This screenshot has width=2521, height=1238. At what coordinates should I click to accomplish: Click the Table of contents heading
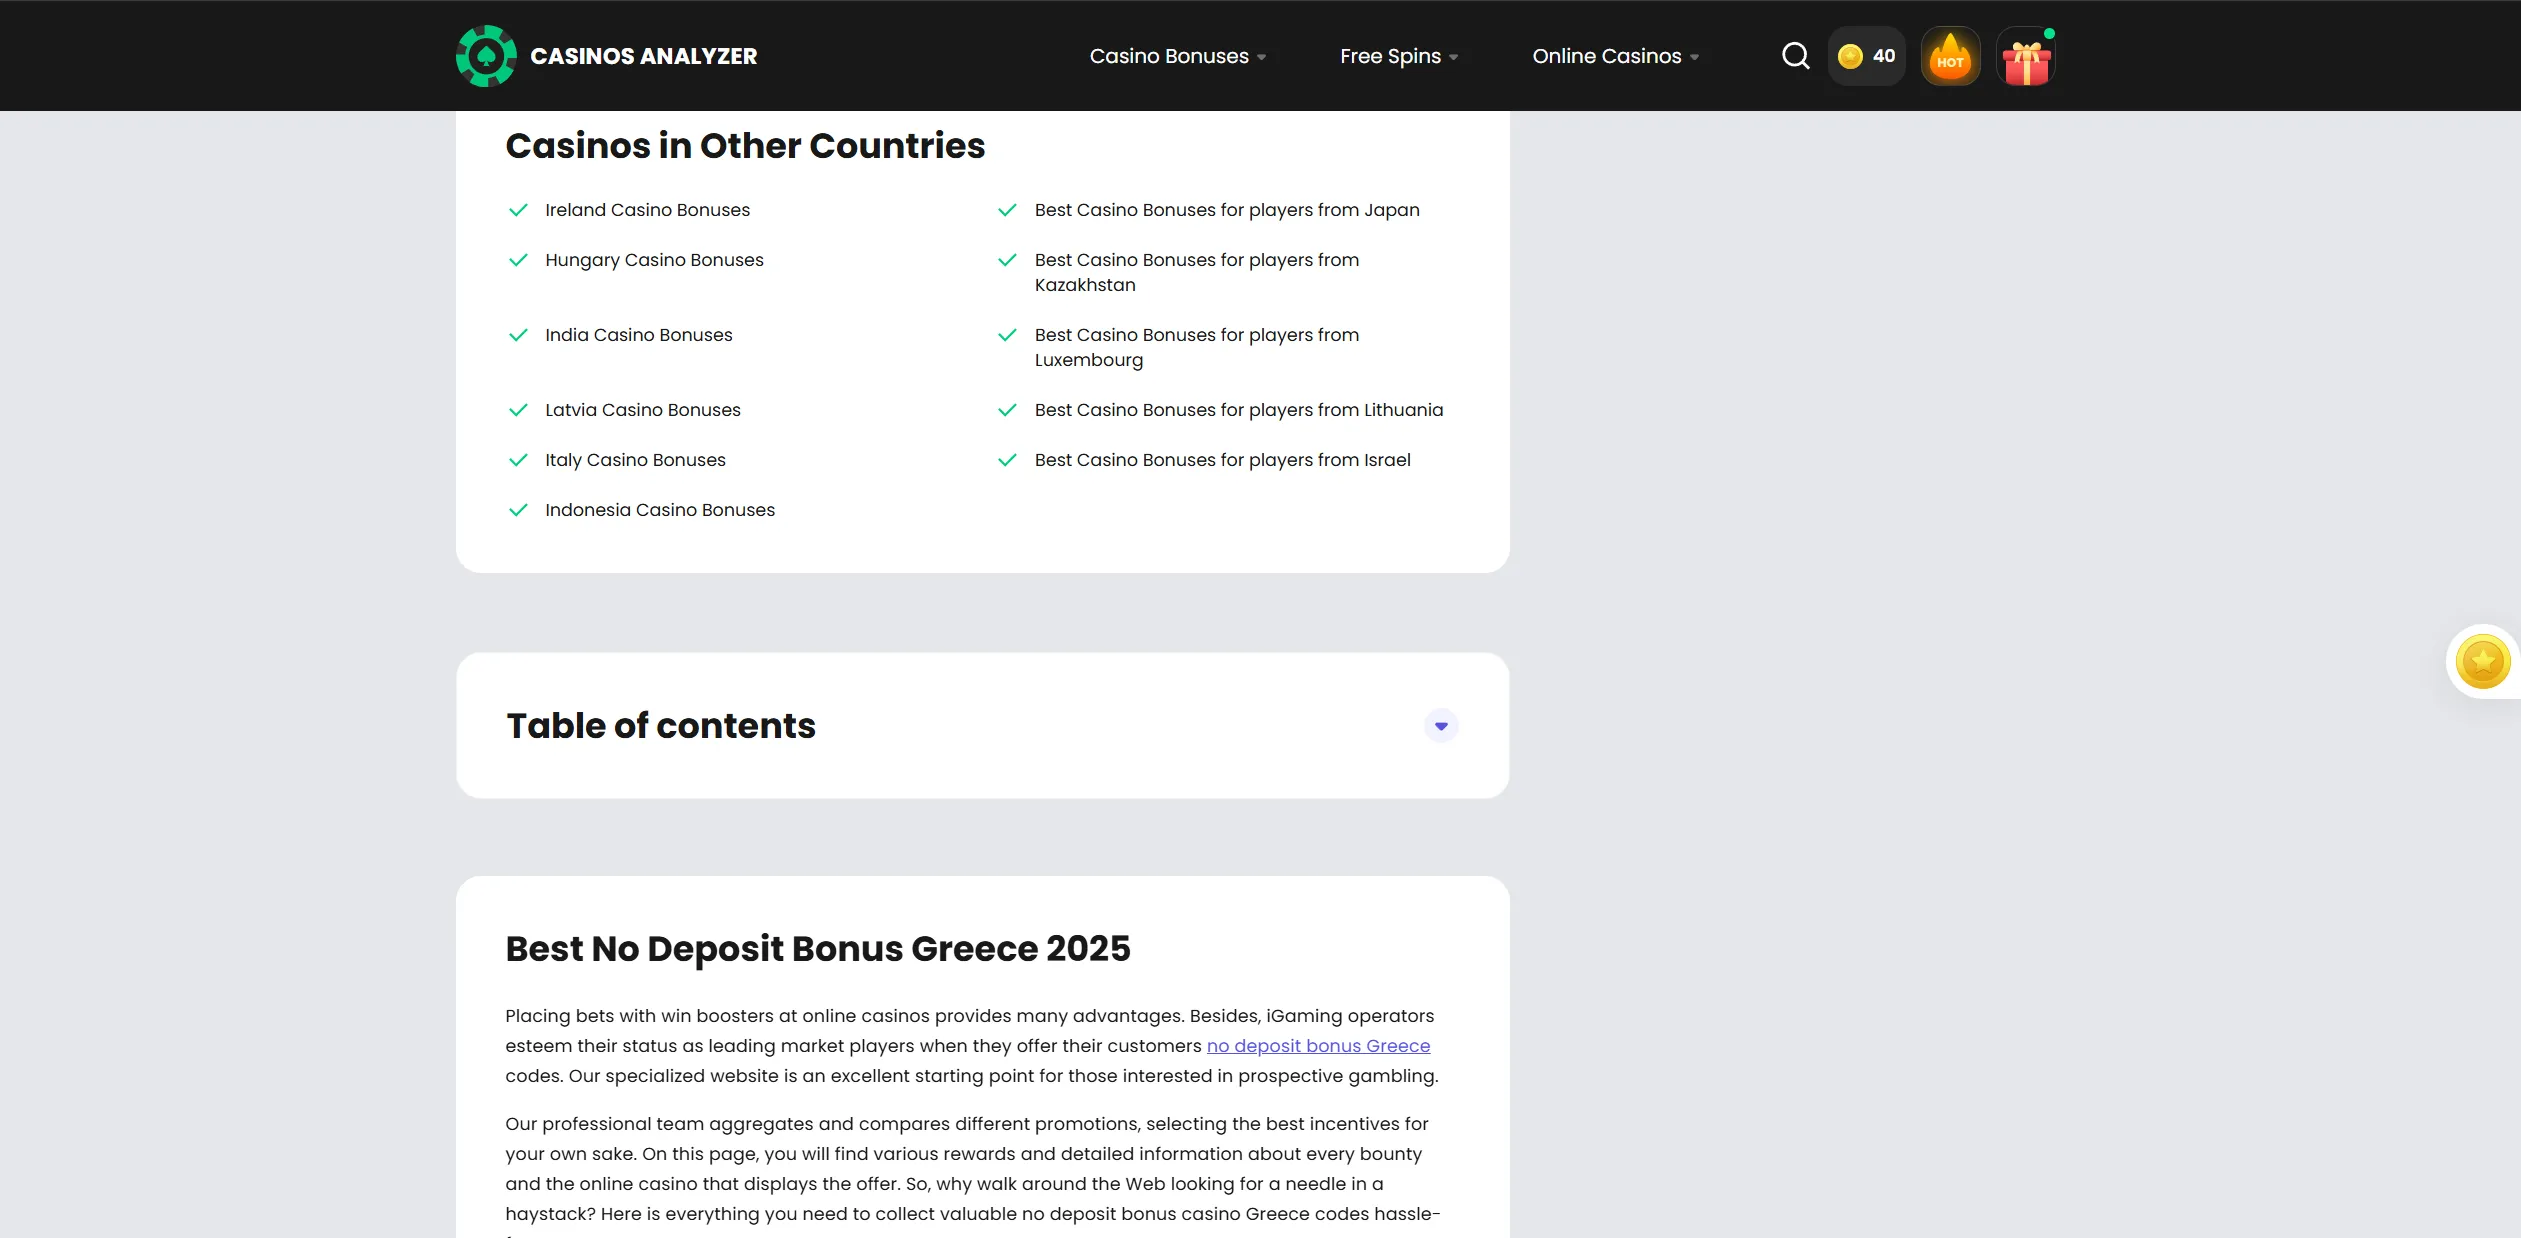pyautogui.click(x=661, y=726)
